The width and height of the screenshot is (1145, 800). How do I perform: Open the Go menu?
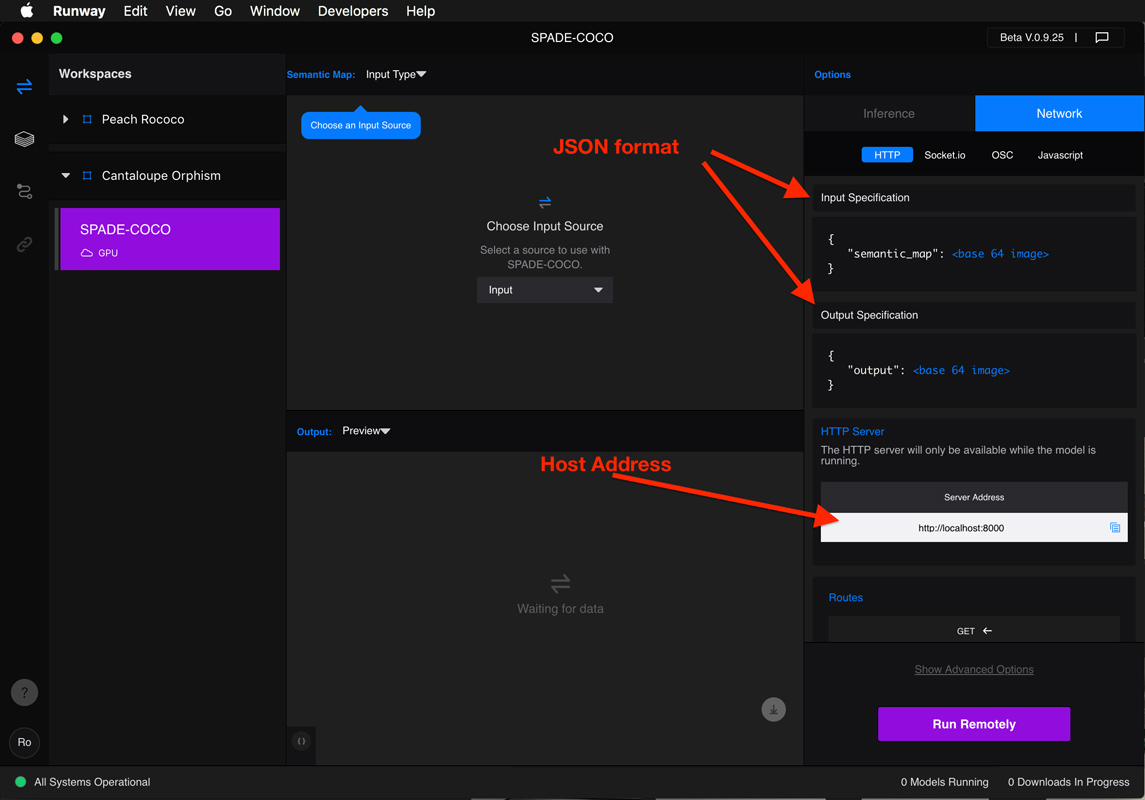(223, 11)
